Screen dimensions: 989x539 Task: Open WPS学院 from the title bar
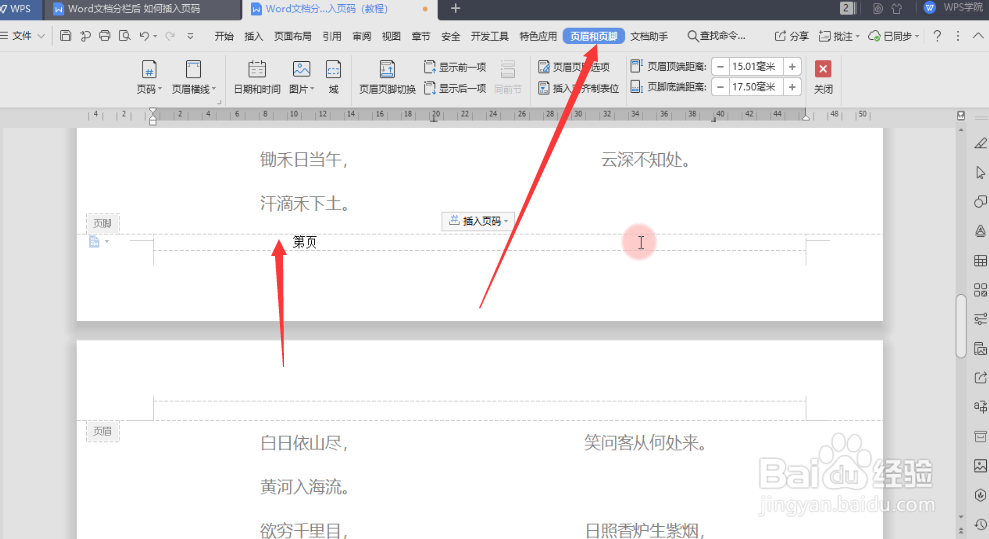point(954,8)
